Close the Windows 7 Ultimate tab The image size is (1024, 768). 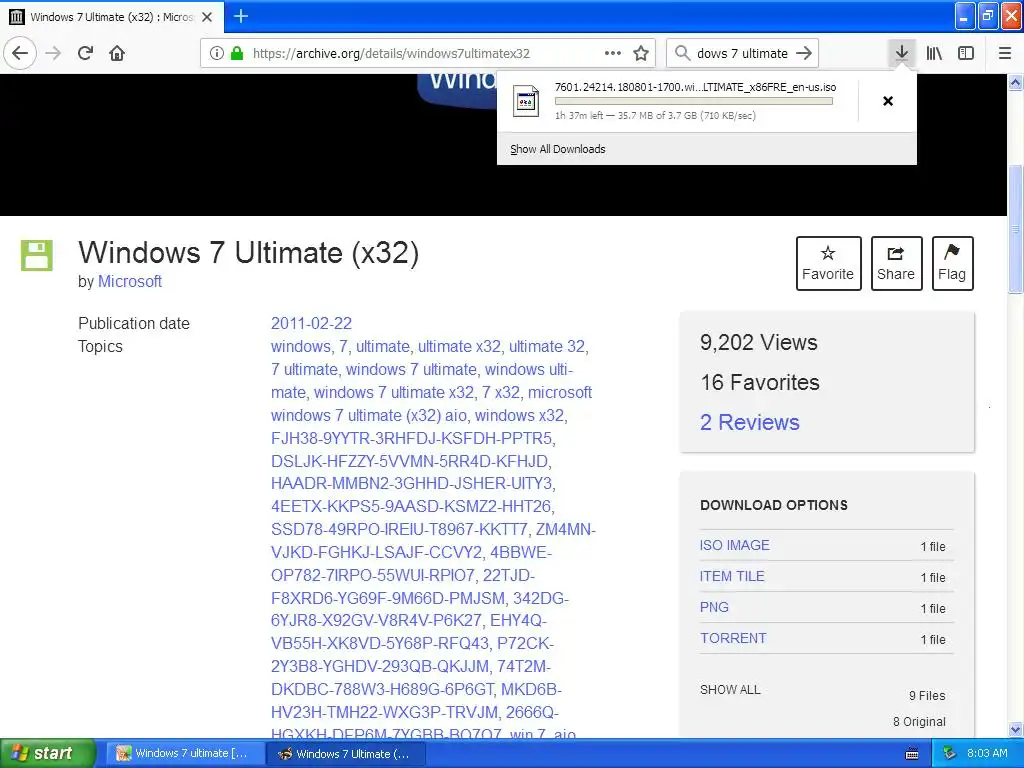(207, 17)
